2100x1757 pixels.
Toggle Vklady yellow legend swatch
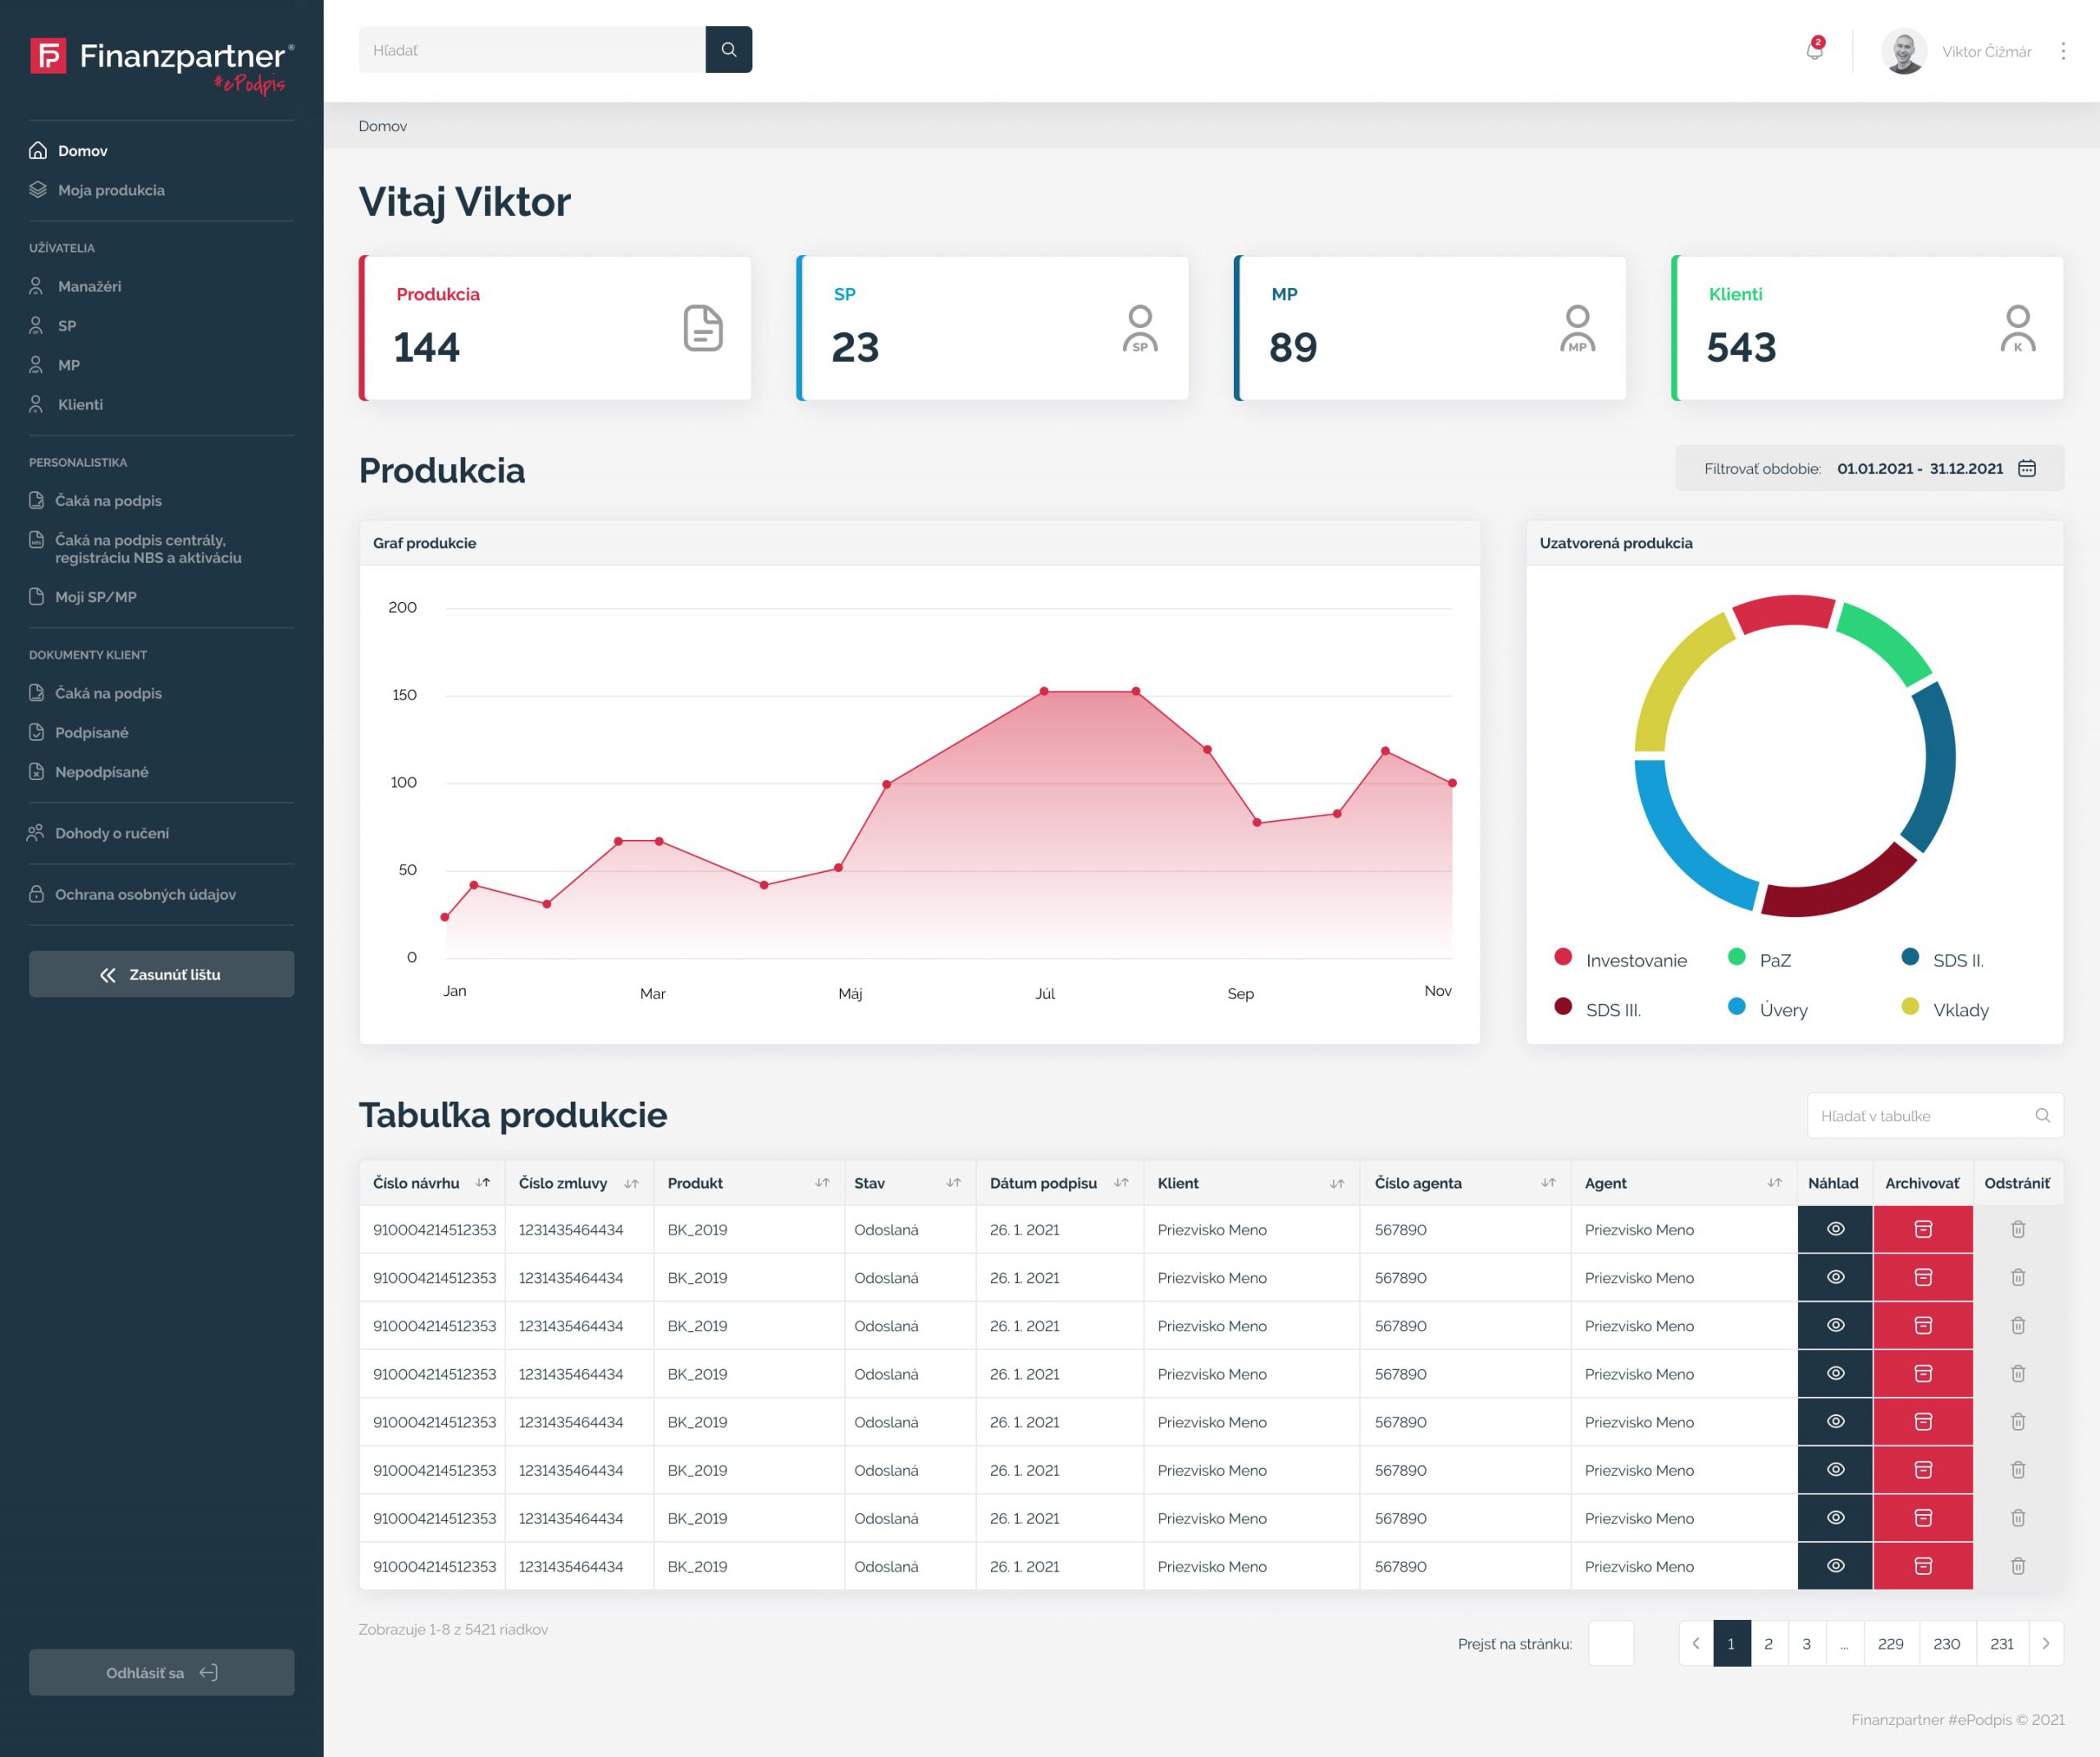[x=1910, y=1006]
